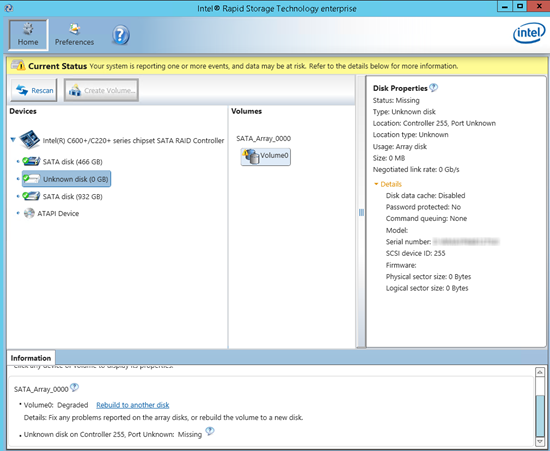Click the Rescan button

coord(34,90)
